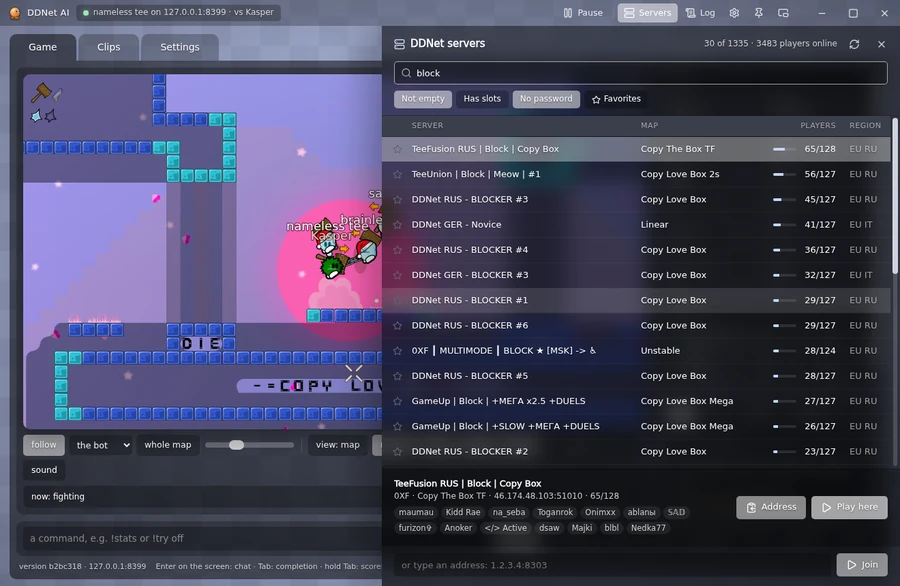Open the 'the bot' follow target dropdown
Screen dimensions: 900x586
coord(101,445)
